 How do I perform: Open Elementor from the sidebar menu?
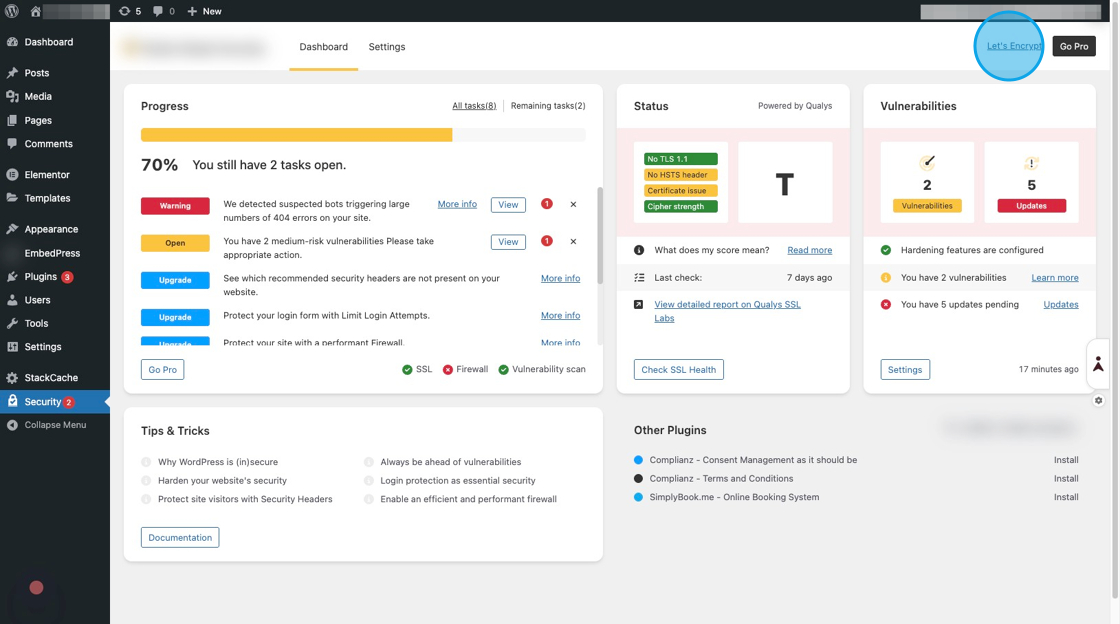point(47,175)
